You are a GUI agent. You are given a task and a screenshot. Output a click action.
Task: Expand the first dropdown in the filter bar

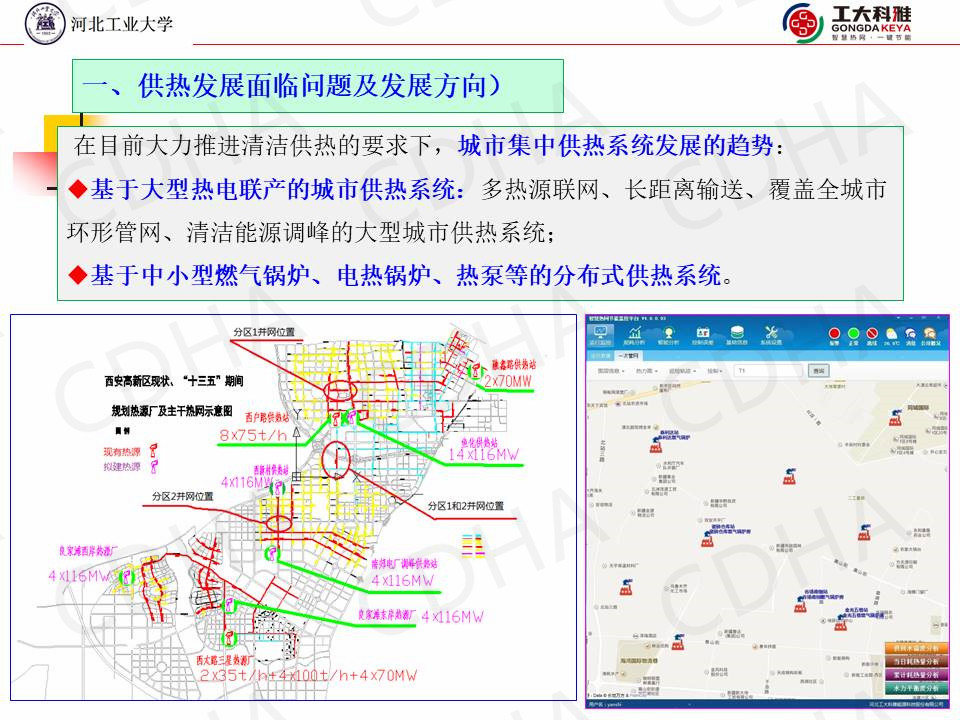click(x=610, y=370)
